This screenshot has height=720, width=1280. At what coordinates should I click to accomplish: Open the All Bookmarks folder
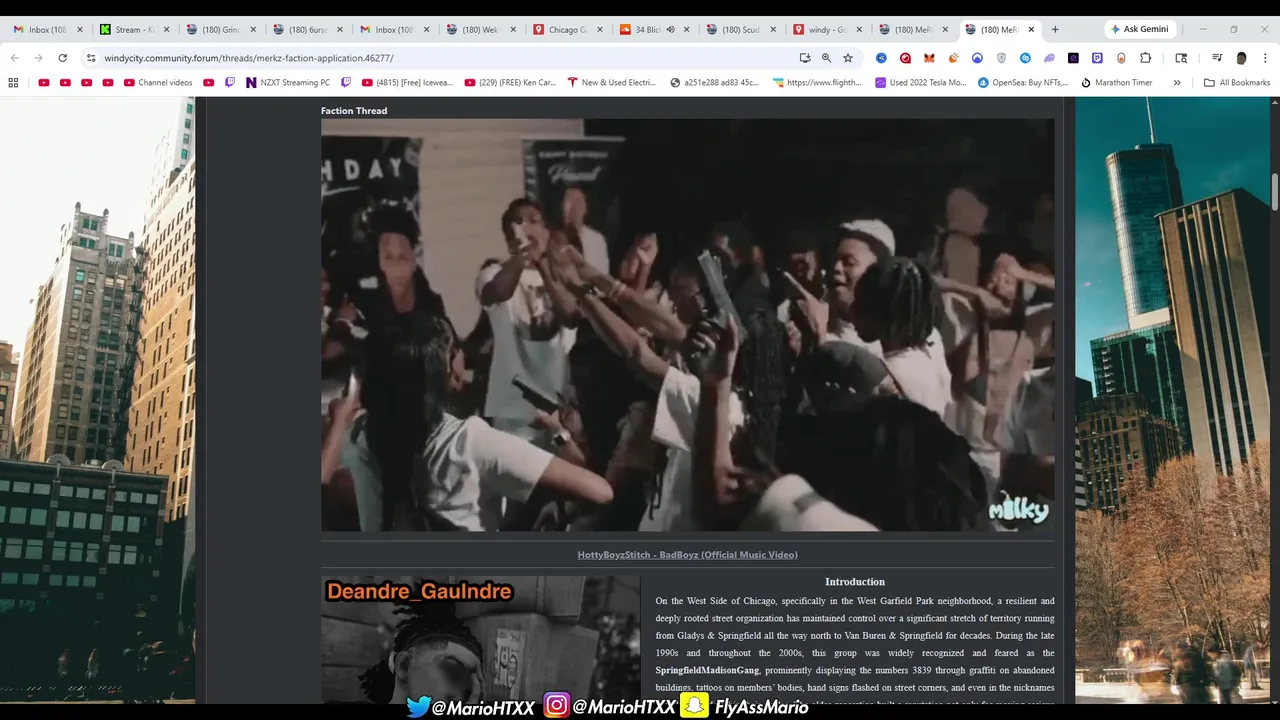pos(1237,83)
